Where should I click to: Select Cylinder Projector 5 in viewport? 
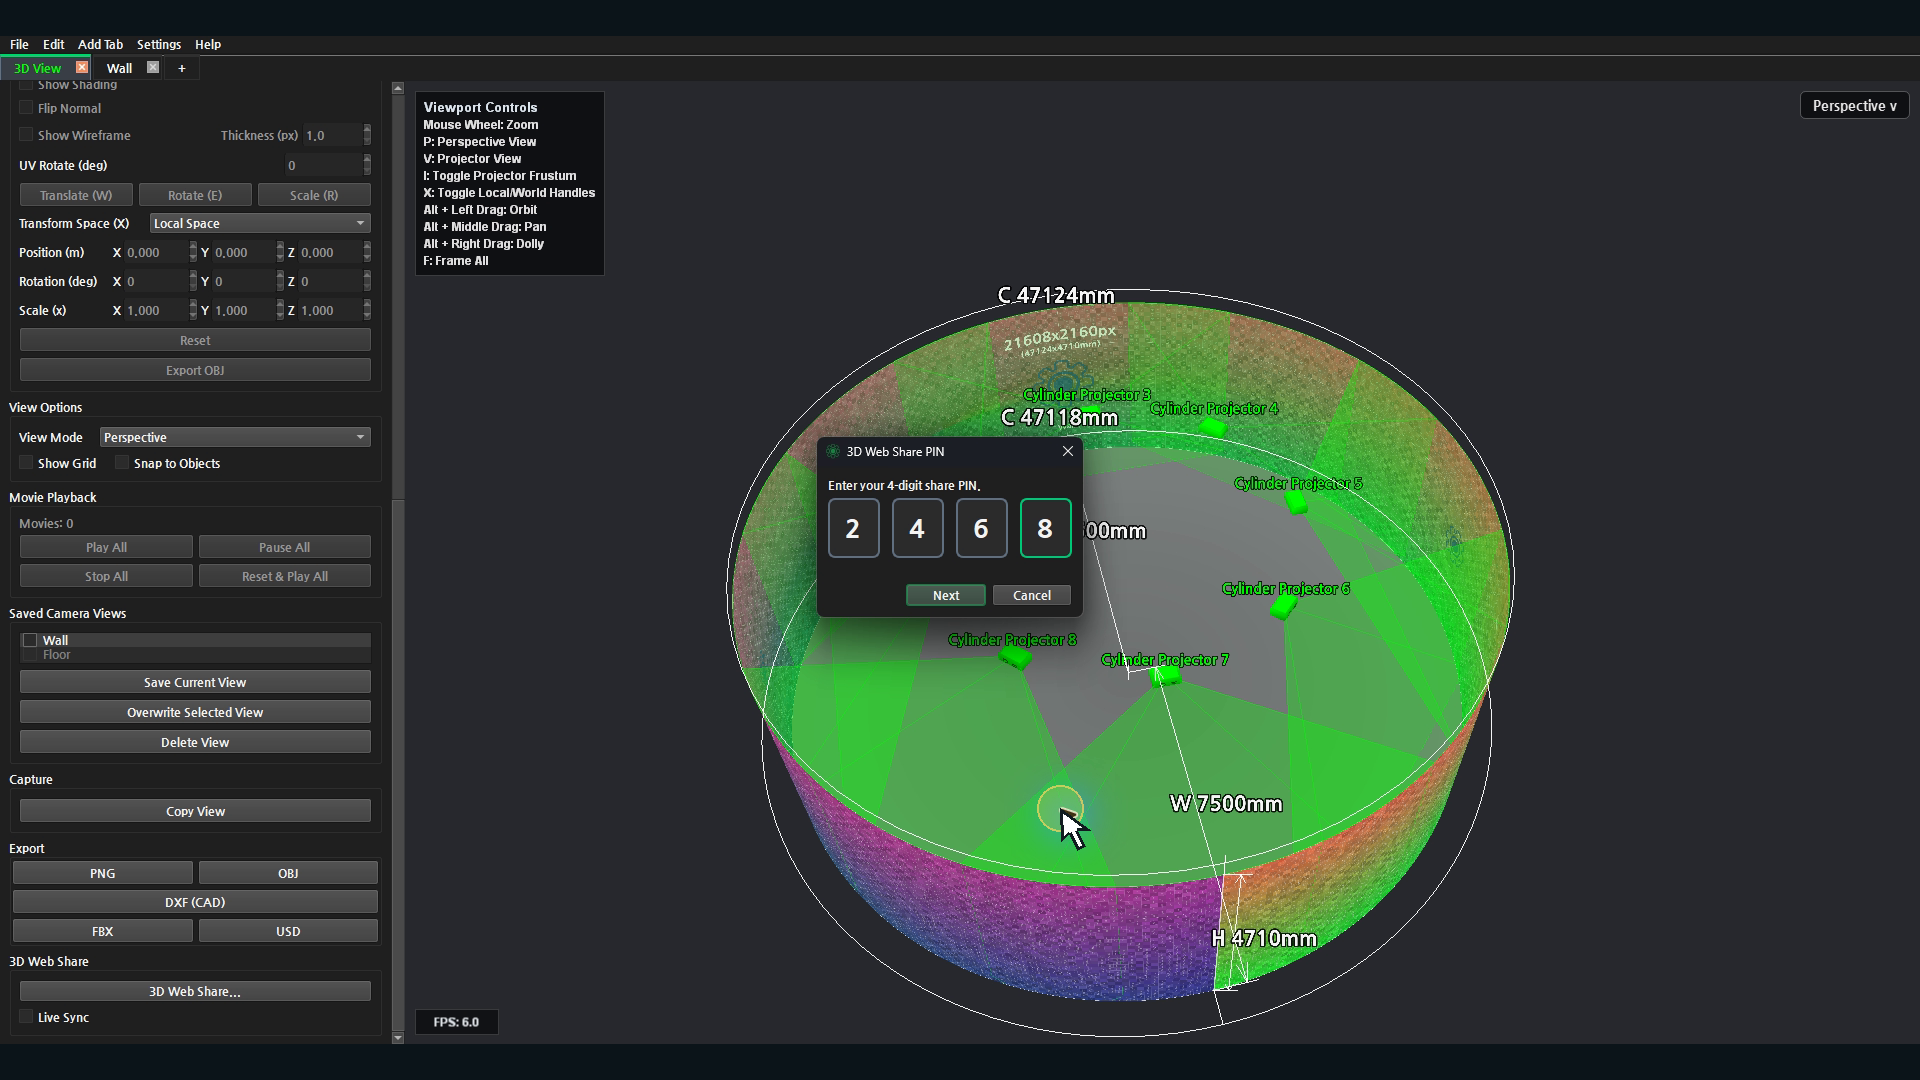1297,503
